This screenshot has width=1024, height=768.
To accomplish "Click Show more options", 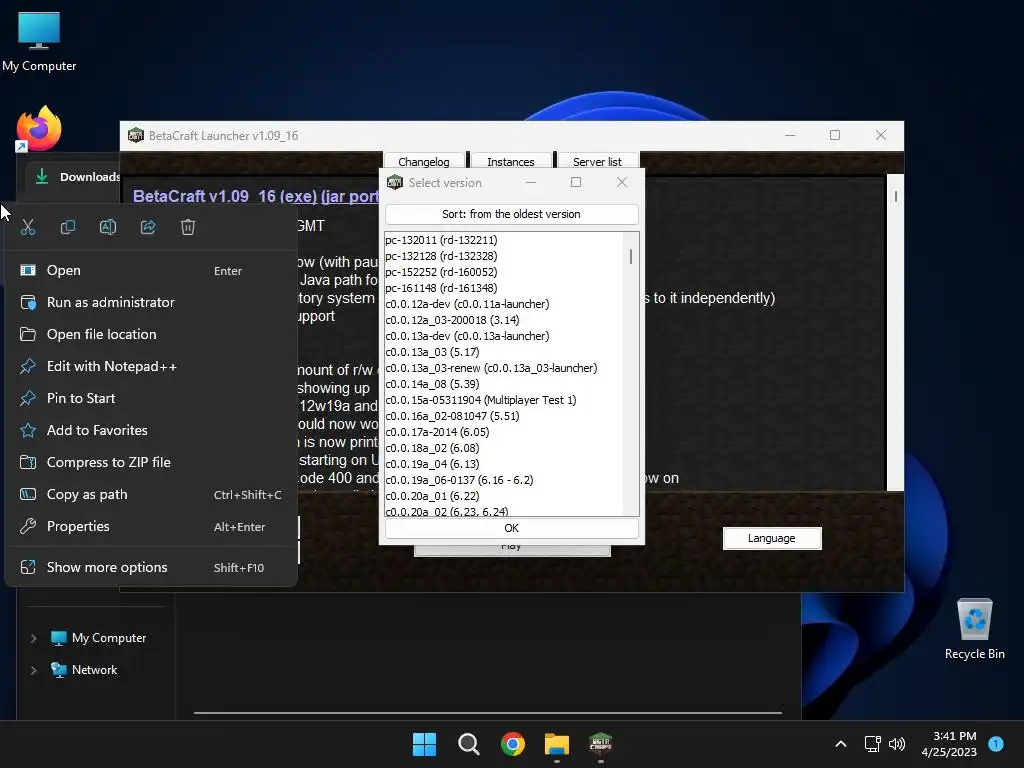I will 151,568.
